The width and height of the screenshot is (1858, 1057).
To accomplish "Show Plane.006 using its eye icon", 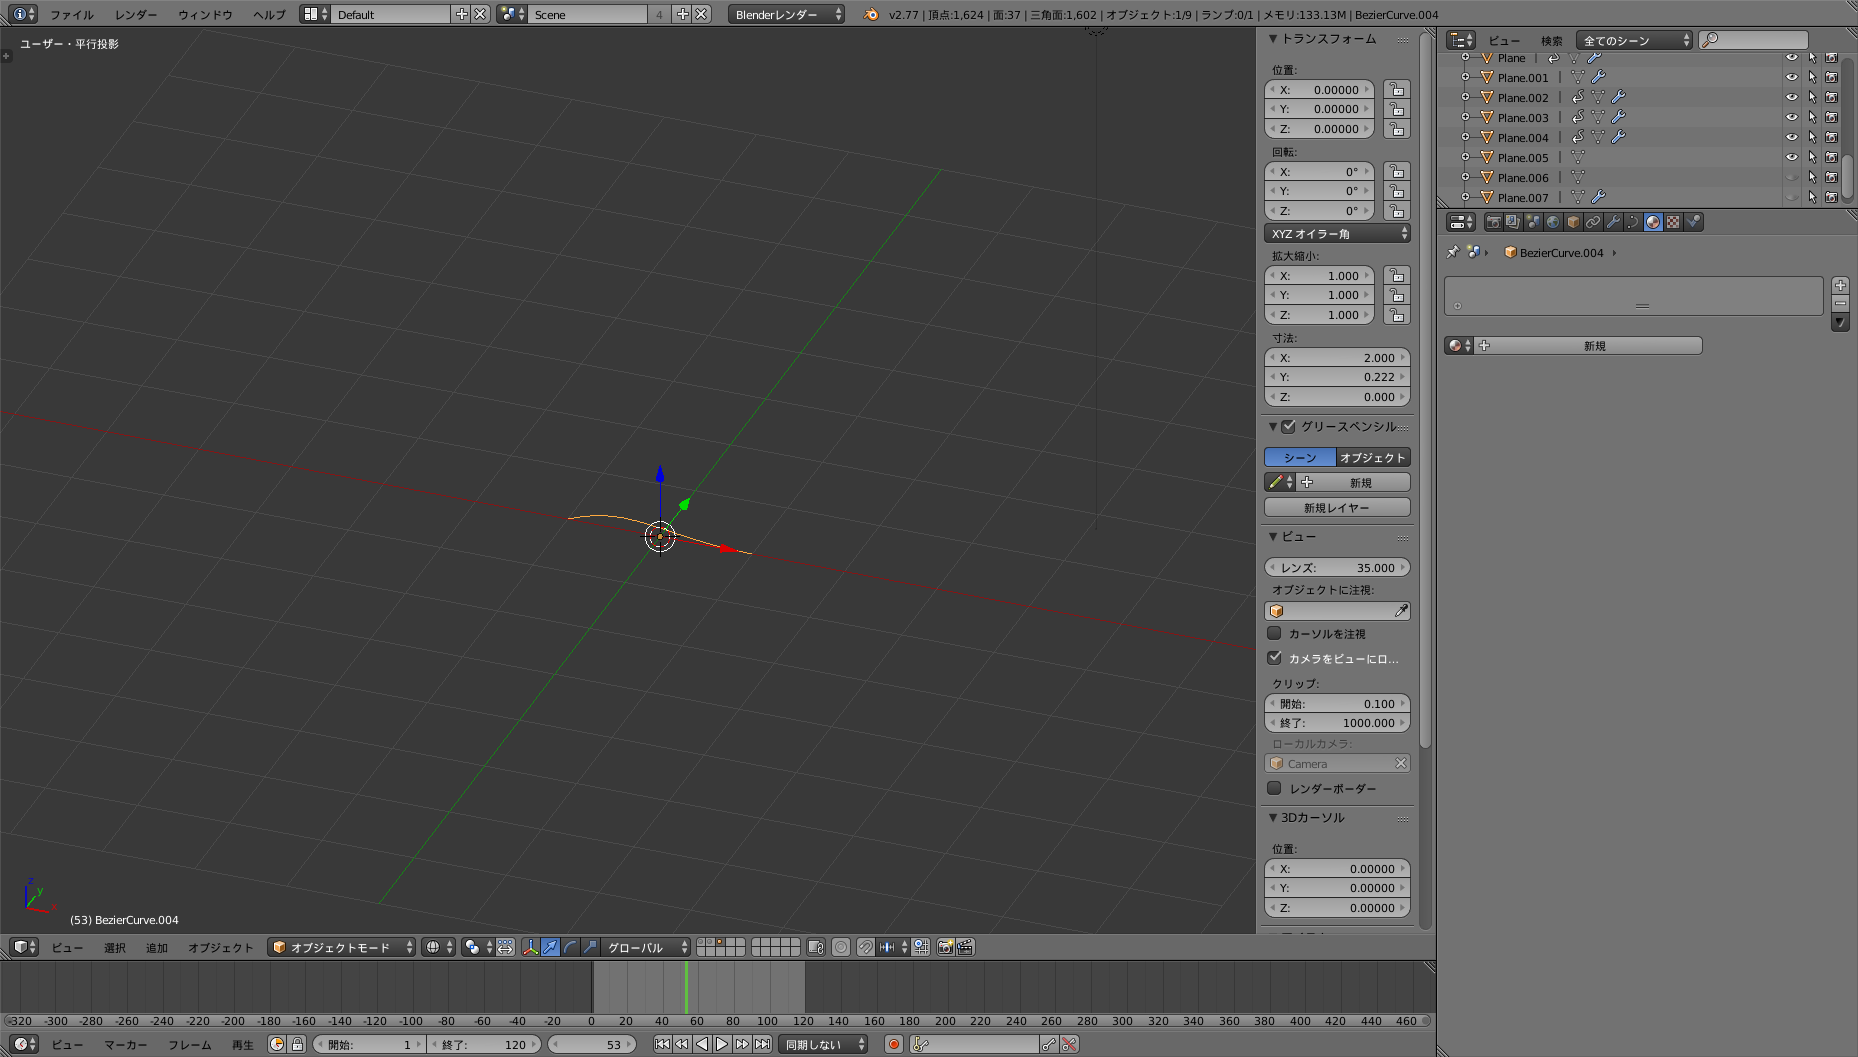I will [x=1792, y=177].
